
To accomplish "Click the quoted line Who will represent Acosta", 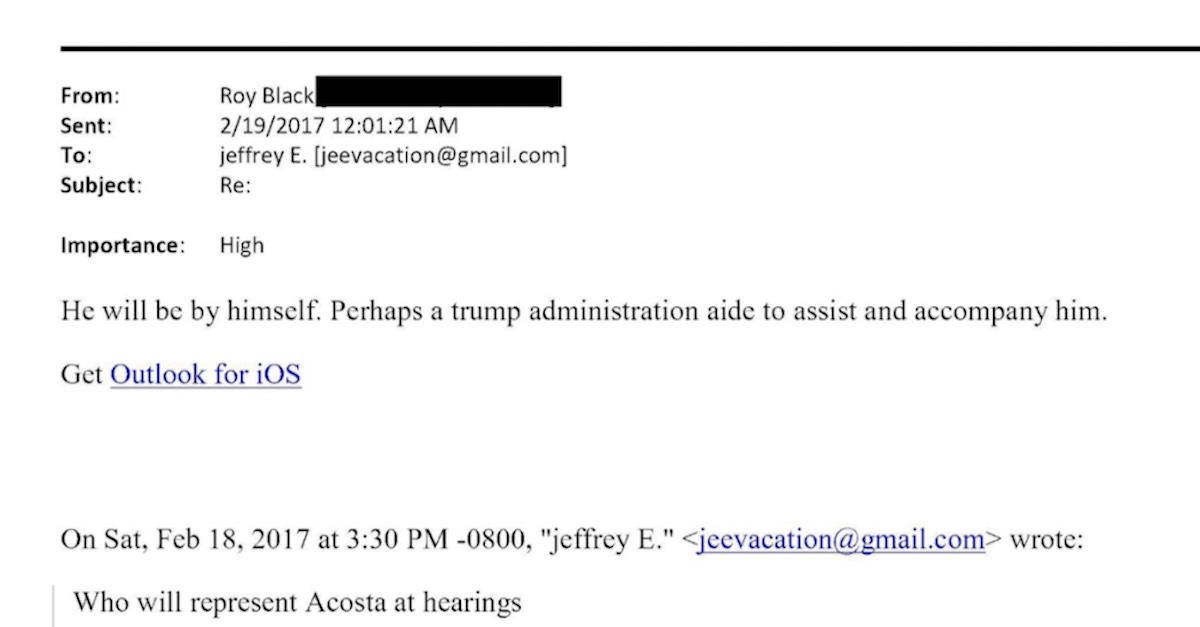I will point(297,603).
